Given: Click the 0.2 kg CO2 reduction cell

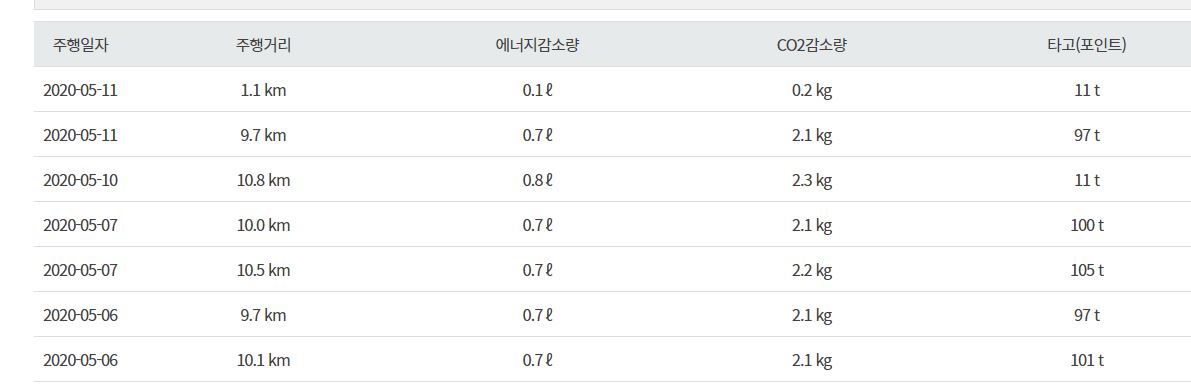Looking at the screenshot, I should pyautogui.click(x=812, y=90).
